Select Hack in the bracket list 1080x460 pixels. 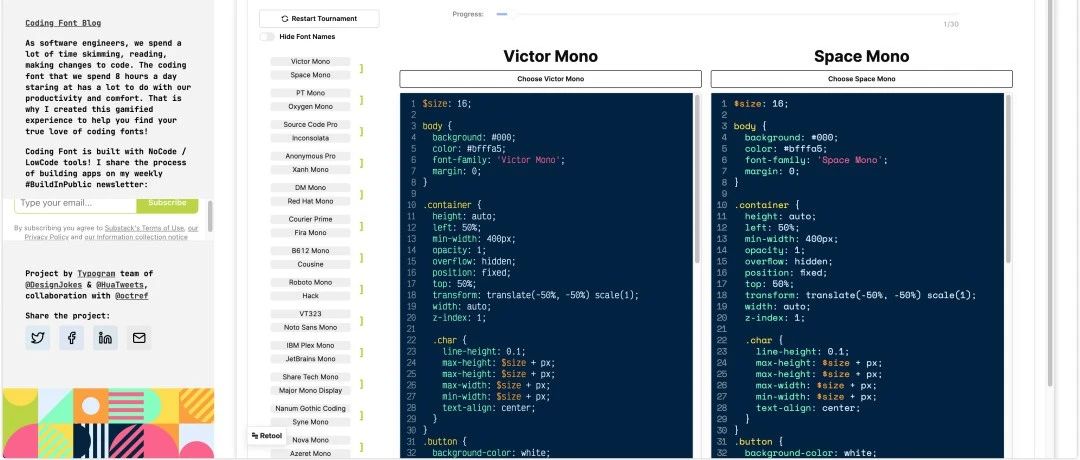click(311, 296)
